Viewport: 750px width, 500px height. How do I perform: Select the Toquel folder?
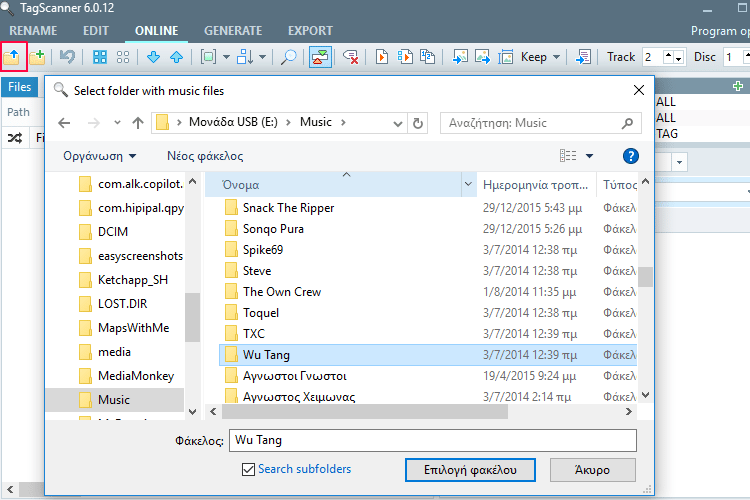[428, 313]
